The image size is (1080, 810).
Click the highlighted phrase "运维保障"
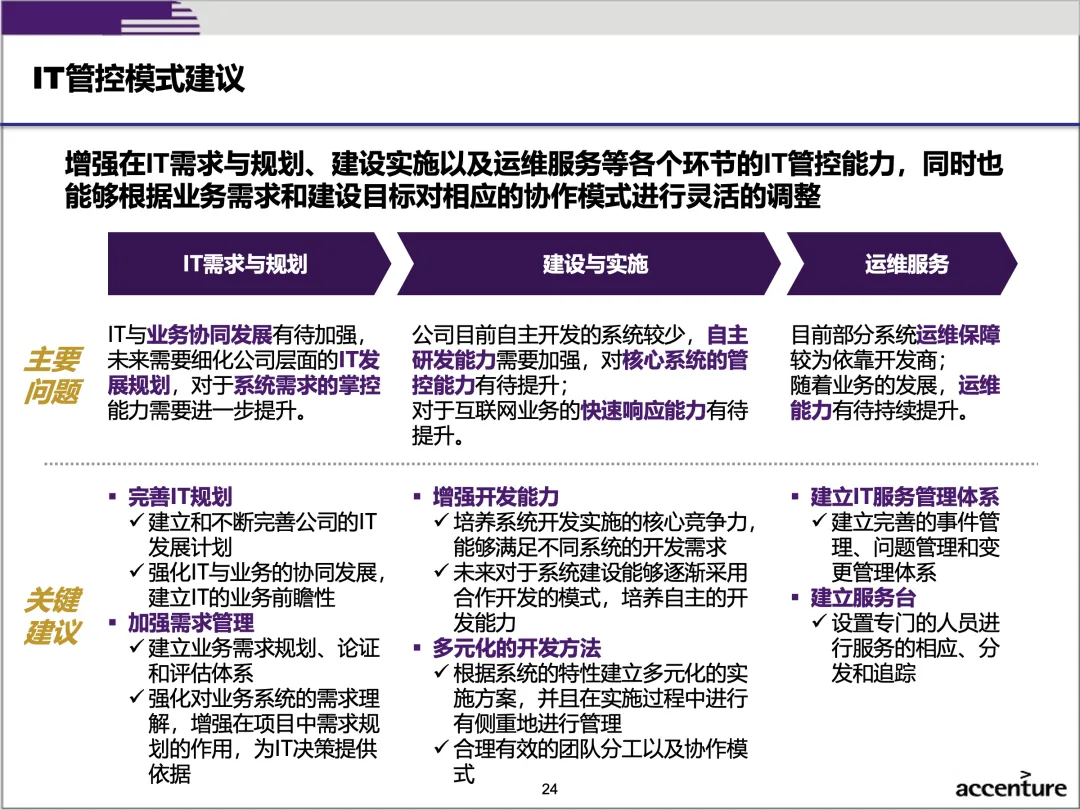tap(957, 335)
